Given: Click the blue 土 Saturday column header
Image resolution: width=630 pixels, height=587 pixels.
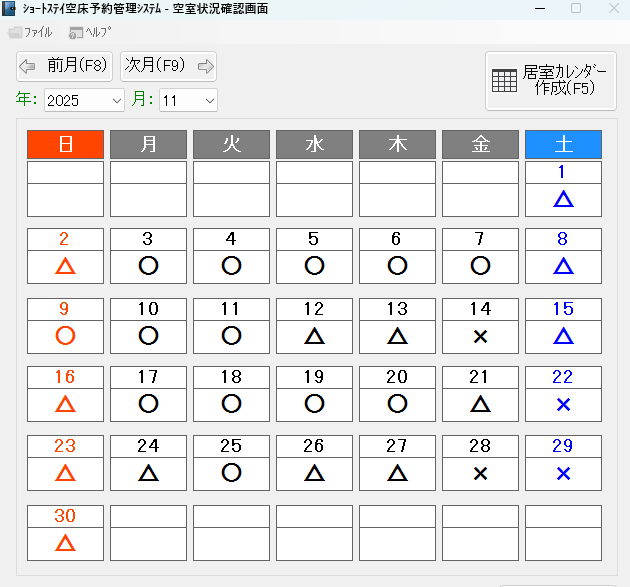Looking at the screenshot, I should coord(563,144).
